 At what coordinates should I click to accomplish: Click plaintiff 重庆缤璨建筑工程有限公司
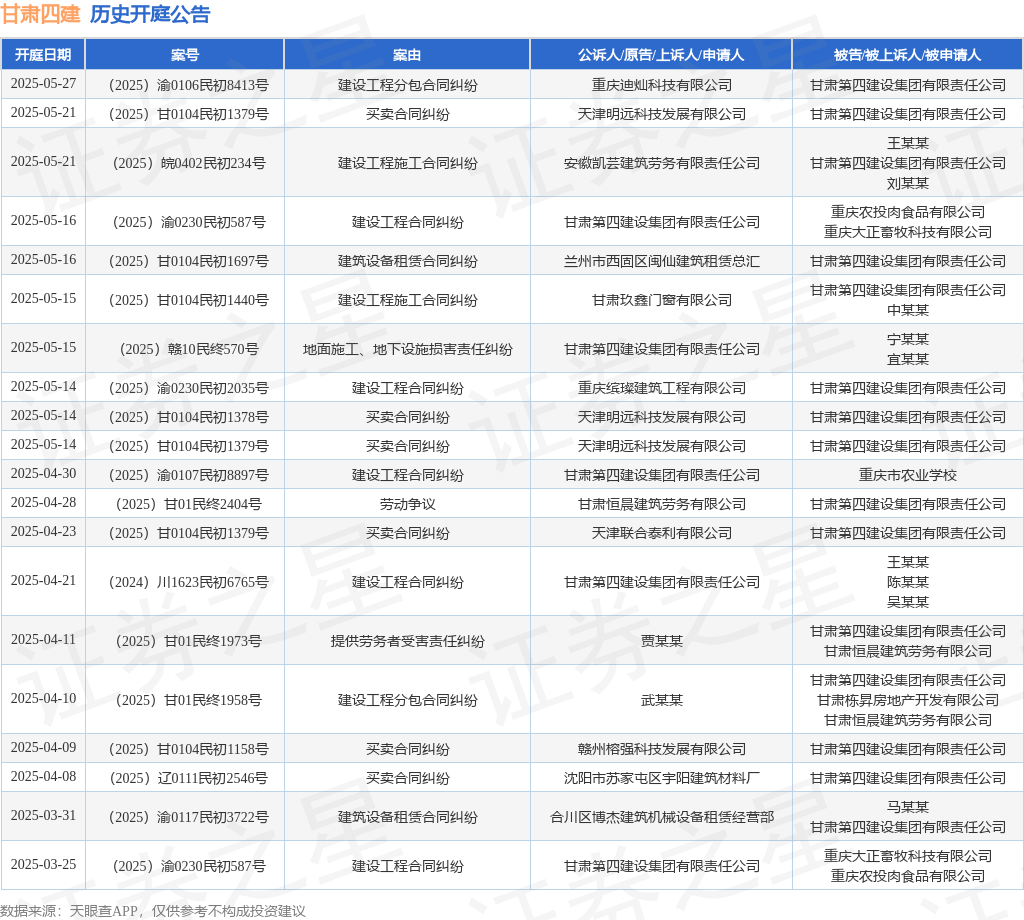click(661, 389)
